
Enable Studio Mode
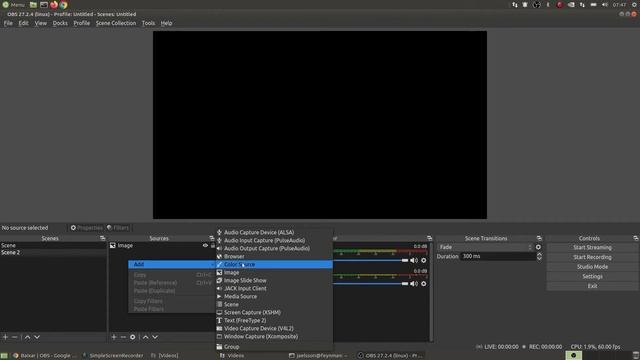pos(592,267)
